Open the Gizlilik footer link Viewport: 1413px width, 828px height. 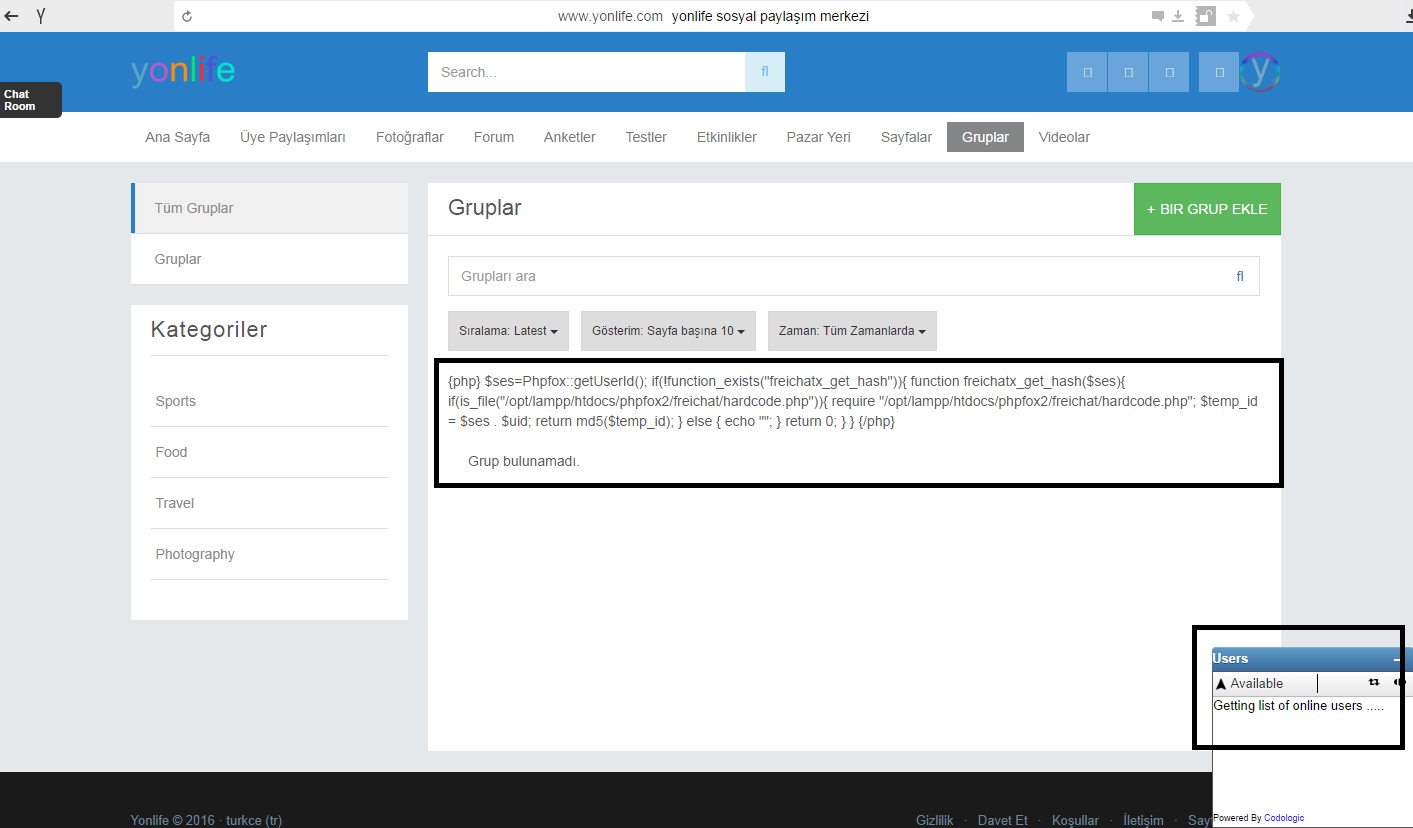coord(935,820)
